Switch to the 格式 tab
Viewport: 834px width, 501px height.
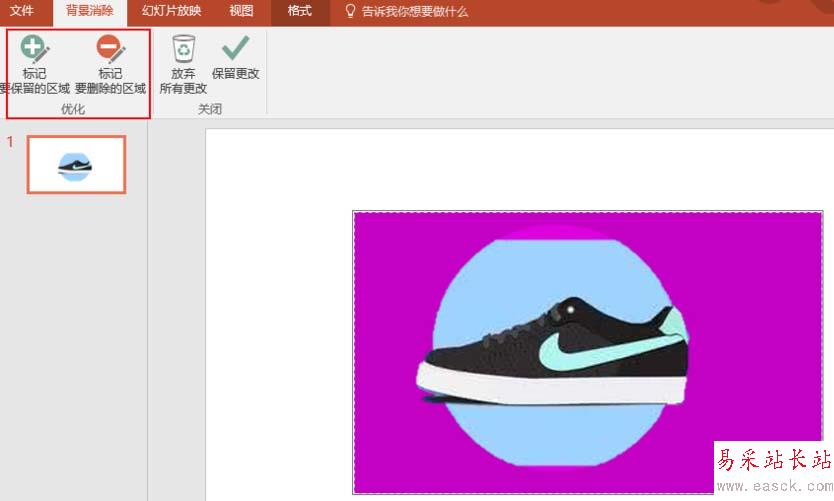tap(299, 11)
